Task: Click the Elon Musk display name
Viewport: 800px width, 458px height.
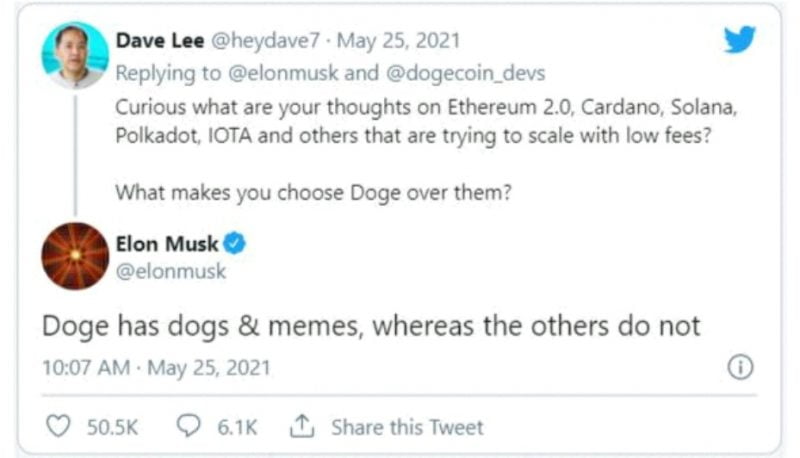Action: pos(167,243)
